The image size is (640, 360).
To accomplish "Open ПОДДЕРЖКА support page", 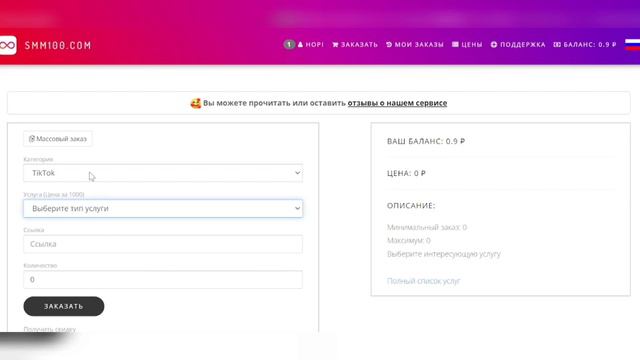I will (x=518, y=44).
